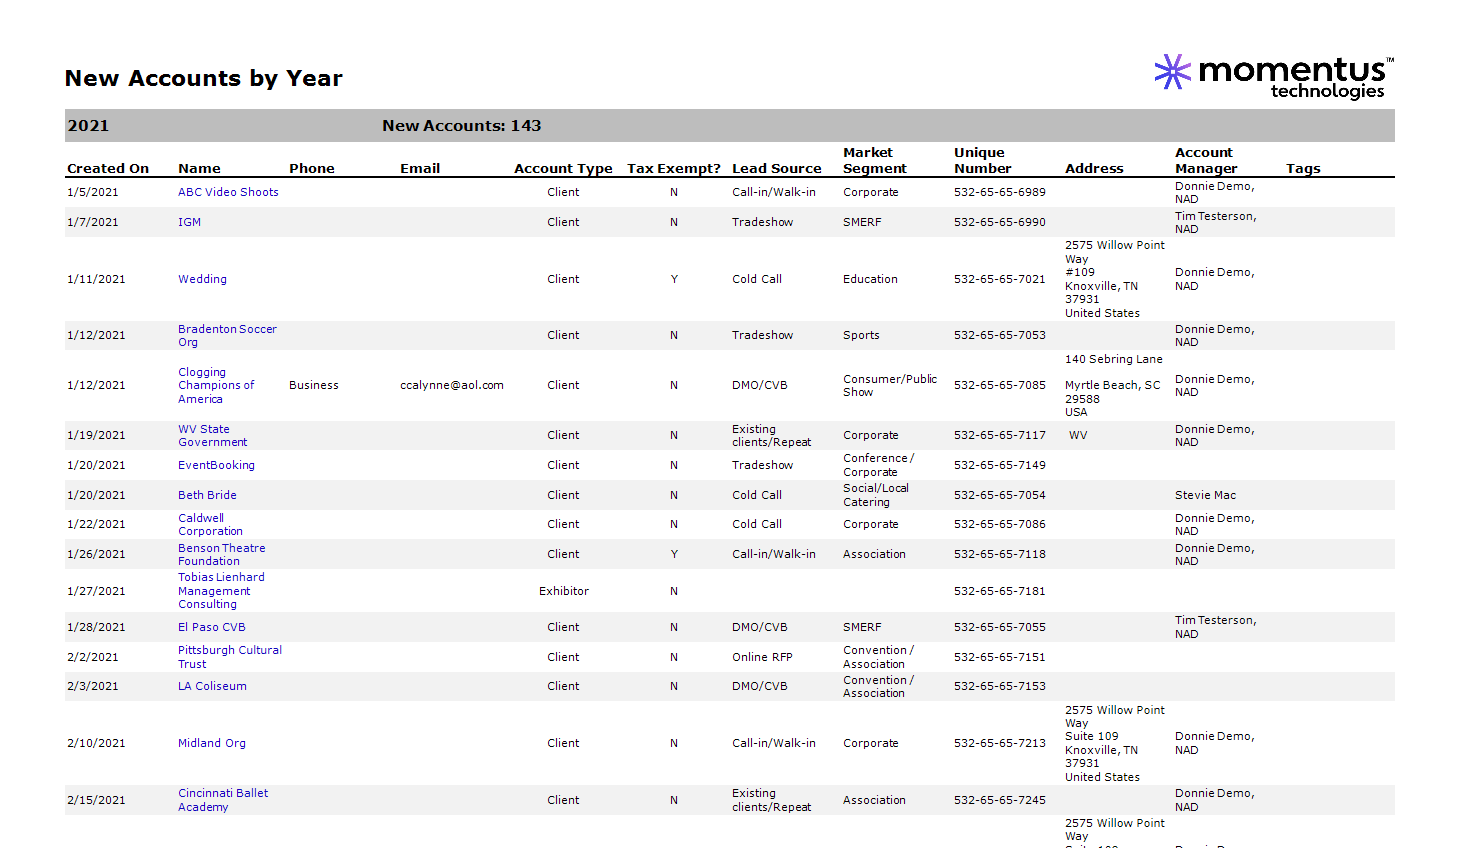1457x848 pixels.
Task: Open the EventBooking account link
Action: click(216, 465)
